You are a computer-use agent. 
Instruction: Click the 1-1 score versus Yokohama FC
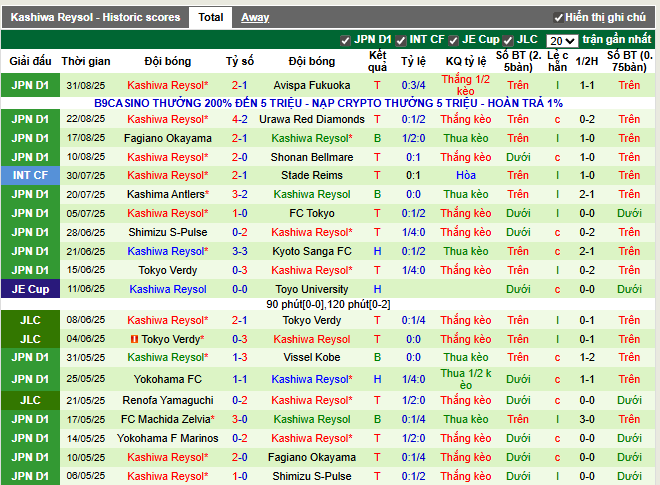(240, 379)
